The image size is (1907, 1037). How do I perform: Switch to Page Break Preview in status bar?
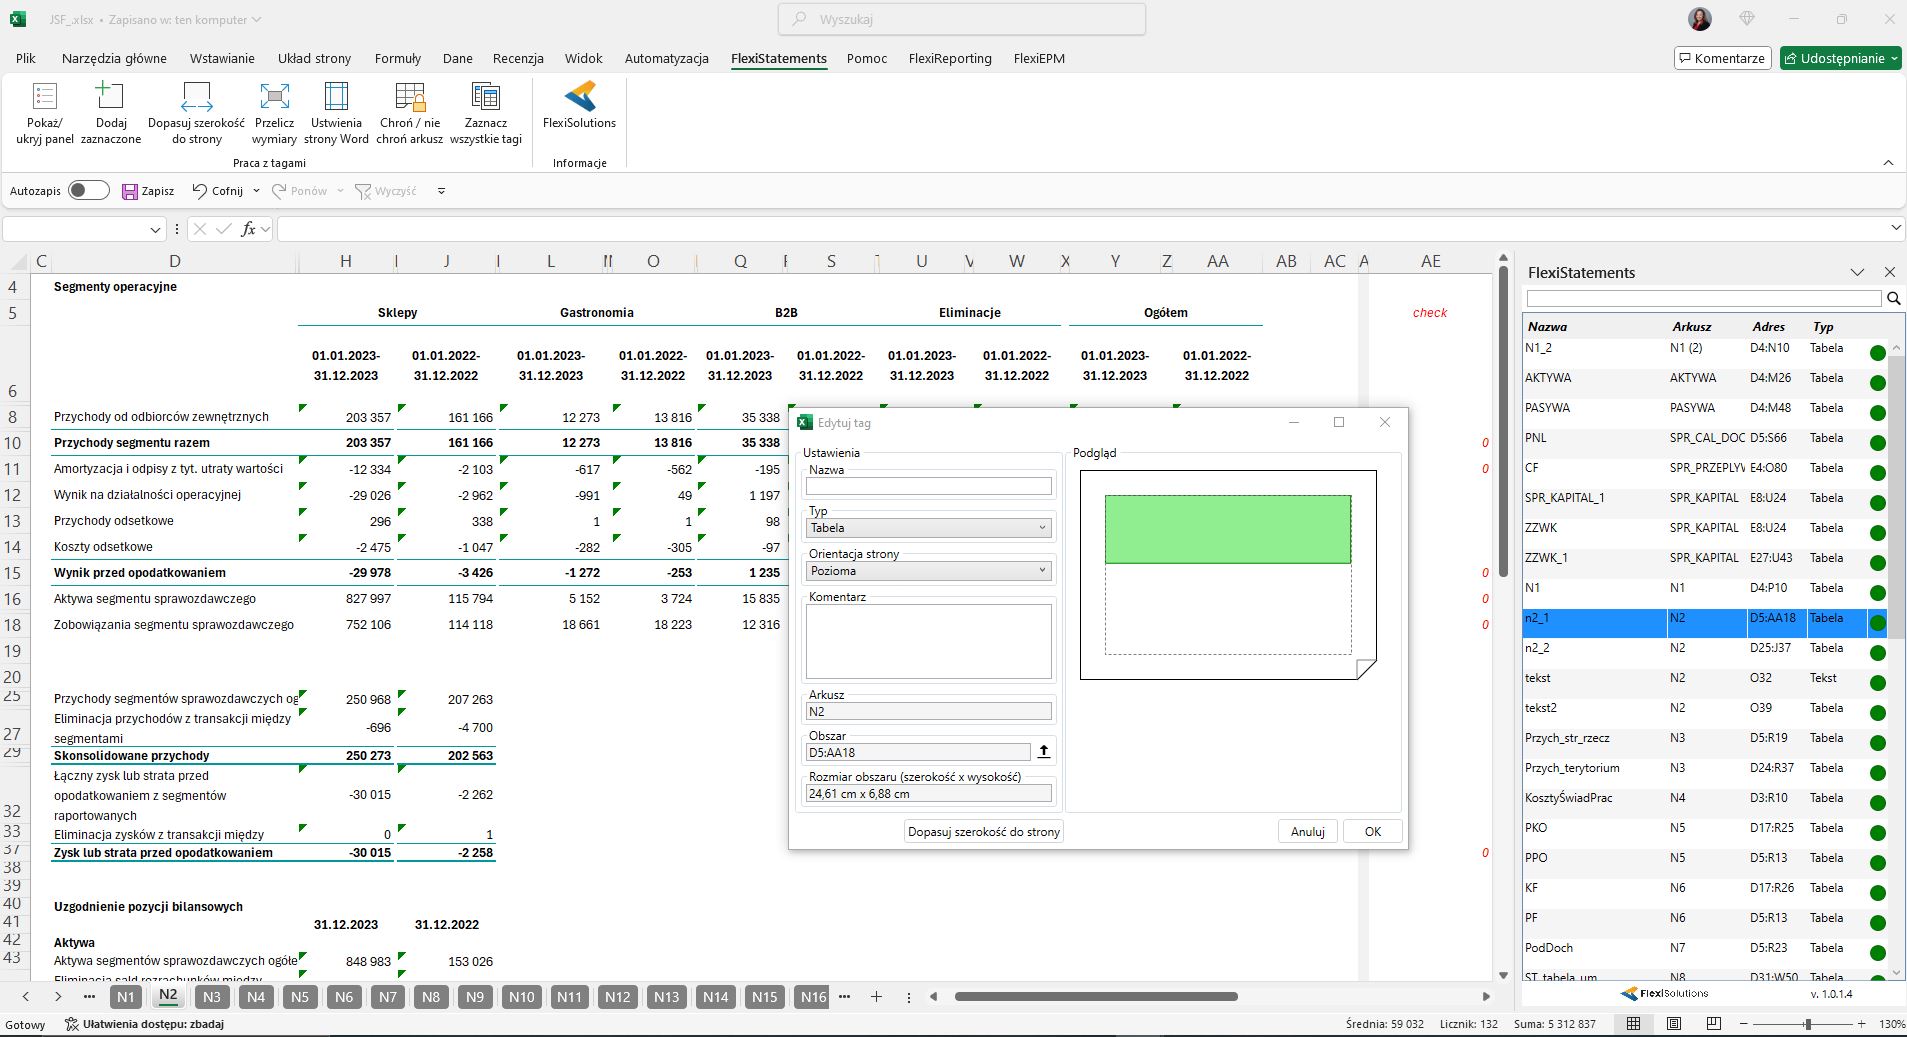pos(1713,1024)
